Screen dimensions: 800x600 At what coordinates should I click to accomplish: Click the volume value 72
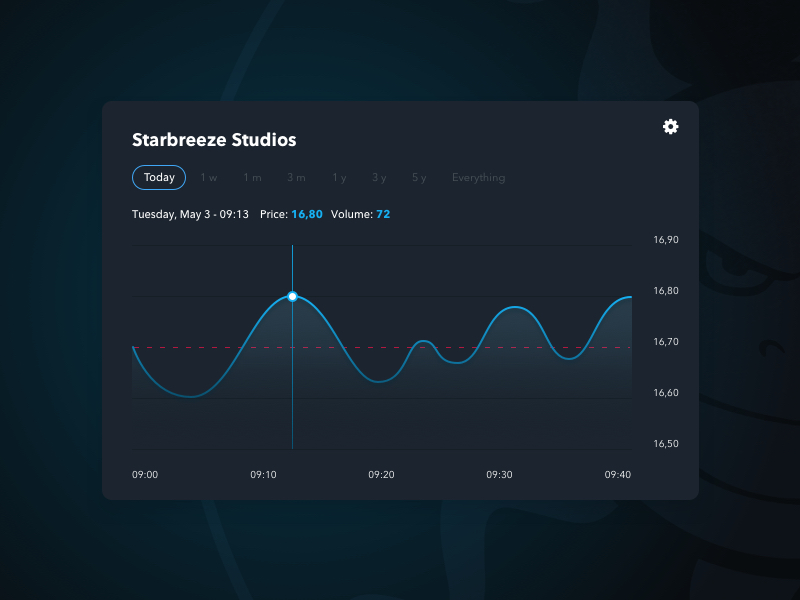point(383,214)
